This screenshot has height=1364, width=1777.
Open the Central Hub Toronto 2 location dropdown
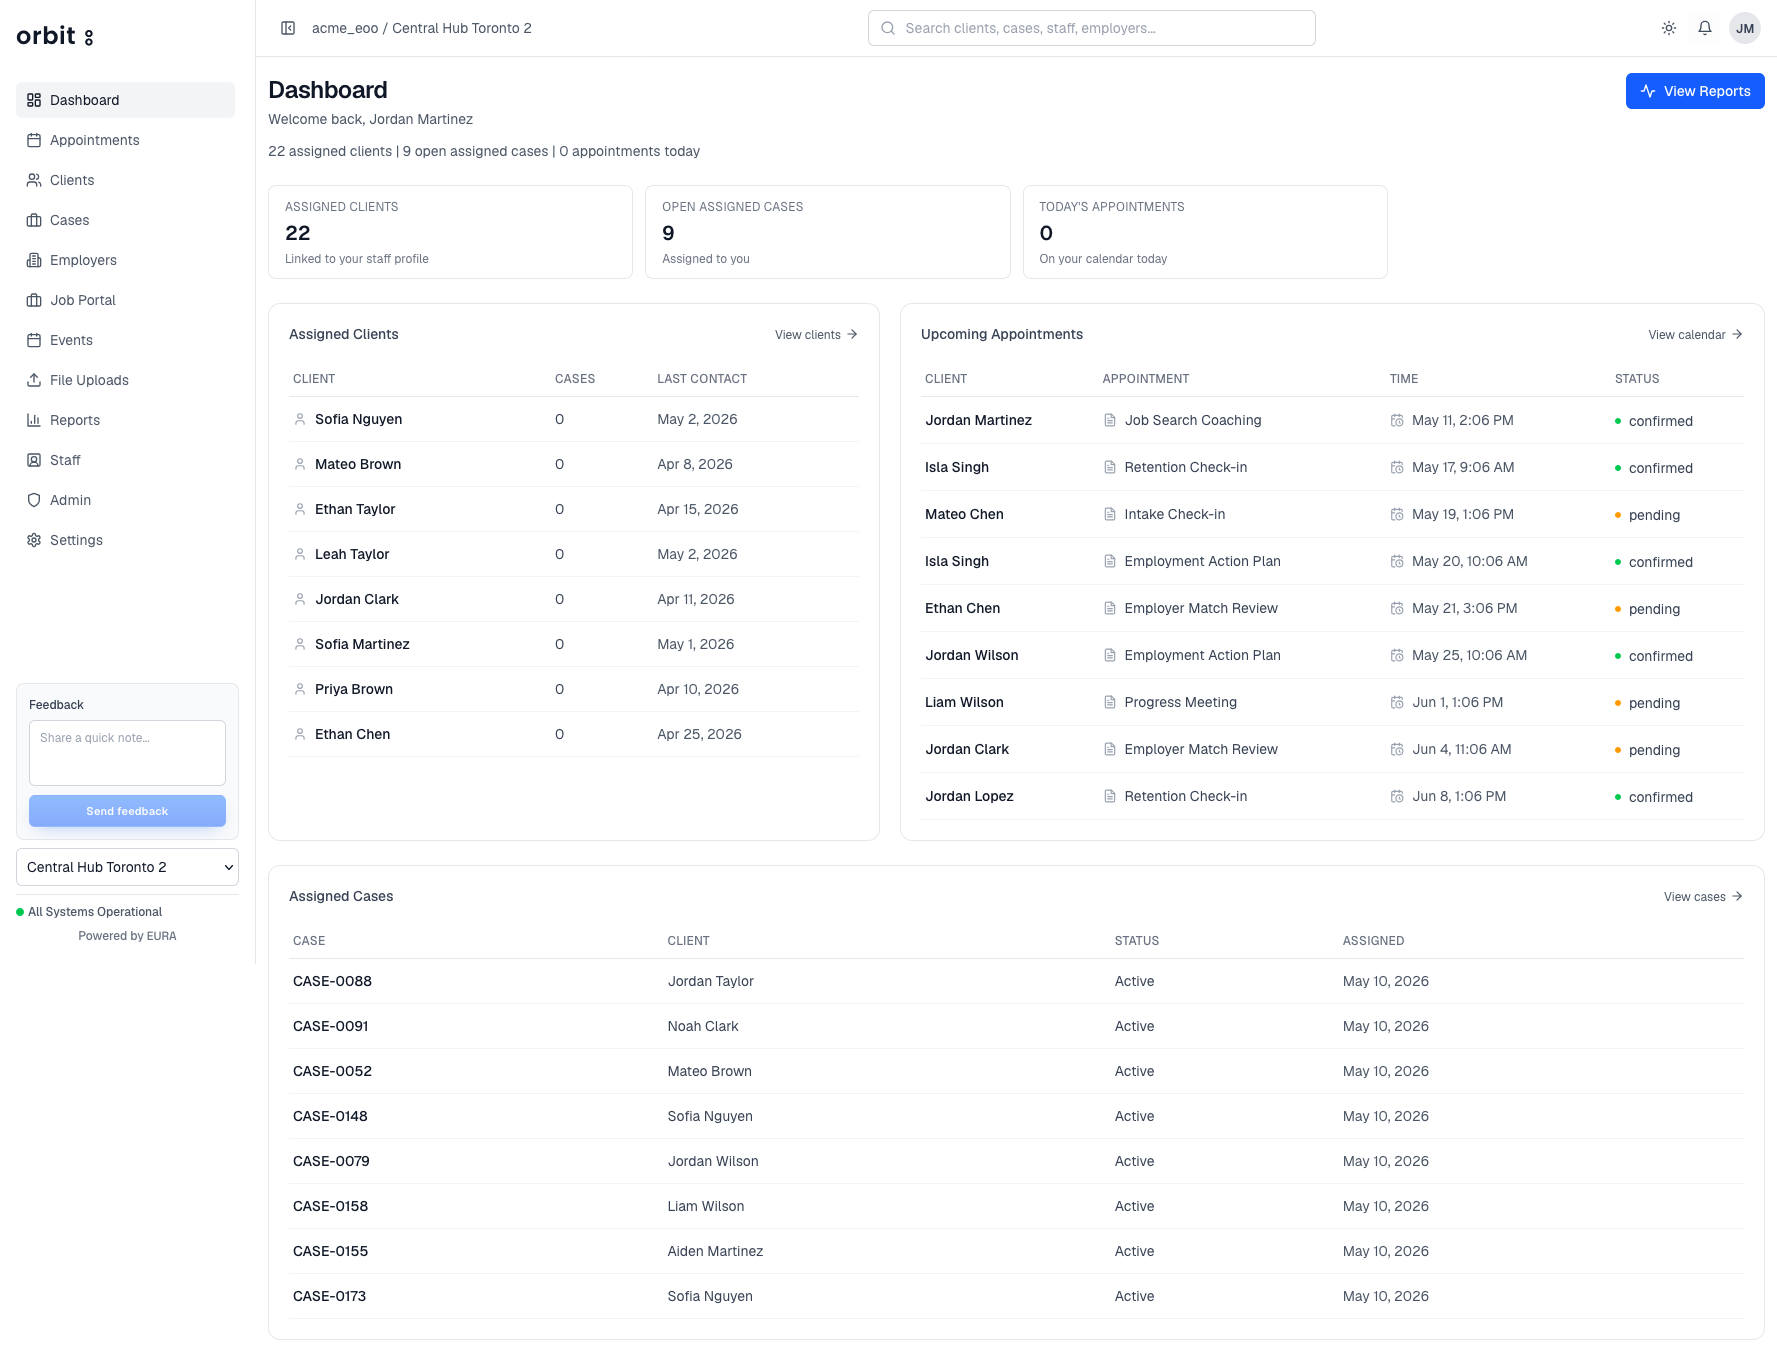click(x=127, y=867)
